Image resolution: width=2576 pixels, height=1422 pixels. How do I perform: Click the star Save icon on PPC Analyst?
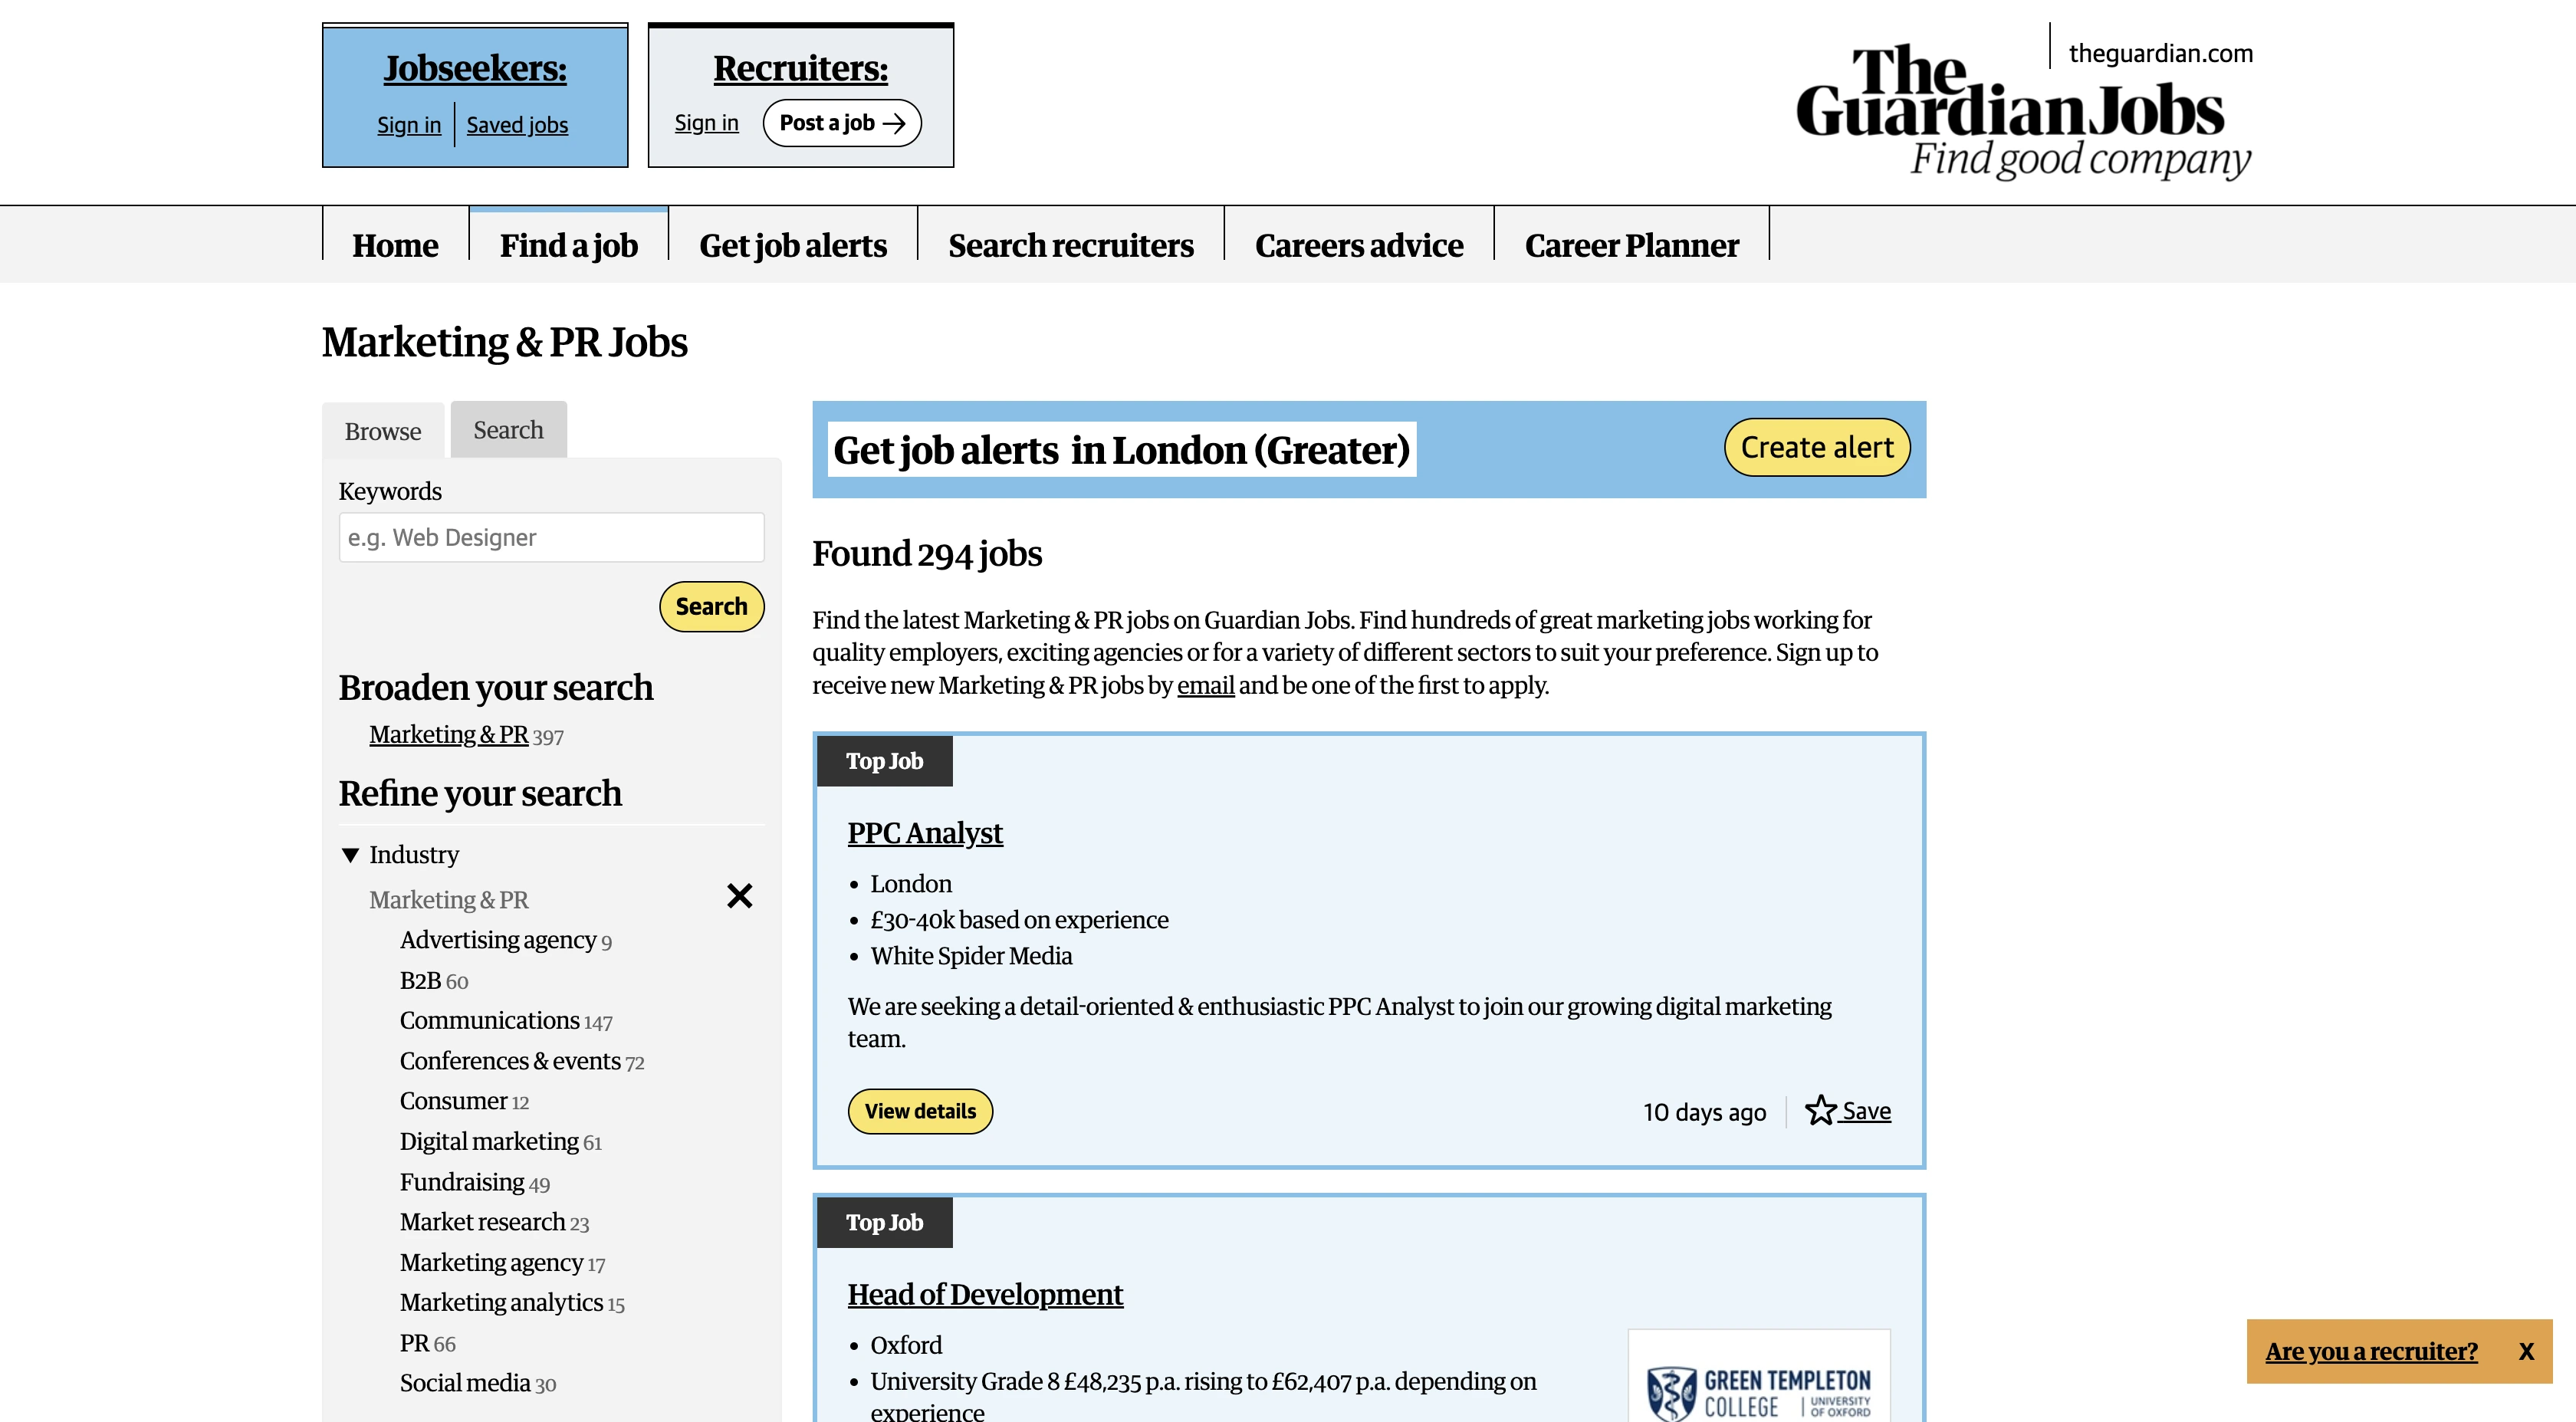coord(1820,1110)
